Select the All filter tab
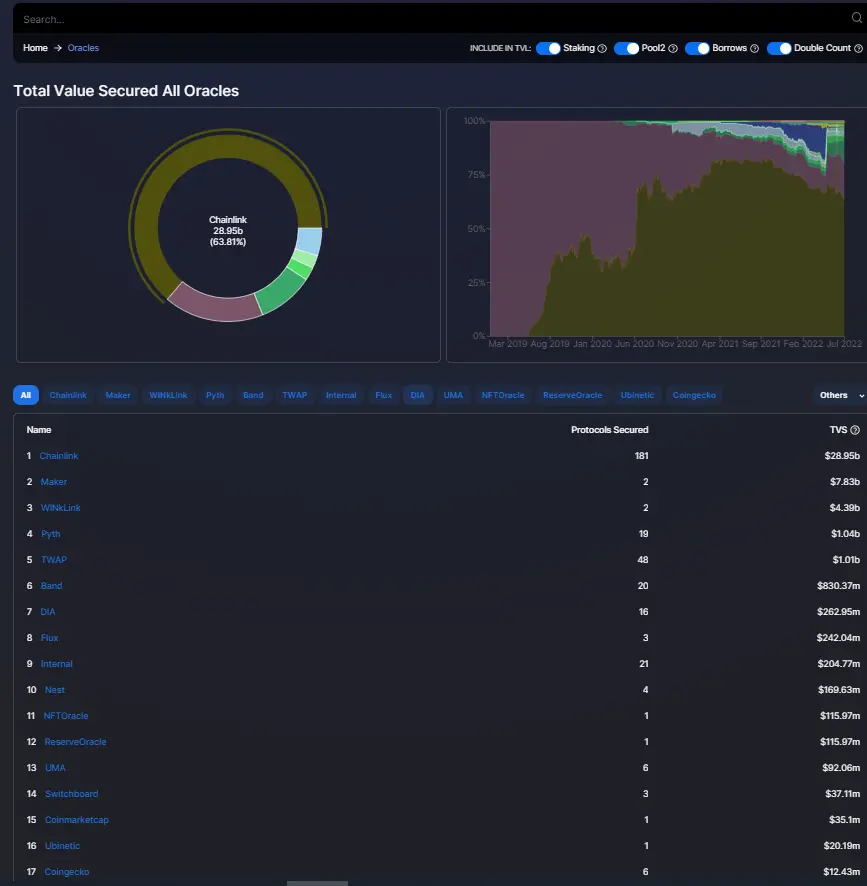This screenshot has height=886, width=867. tap(26, 395)
